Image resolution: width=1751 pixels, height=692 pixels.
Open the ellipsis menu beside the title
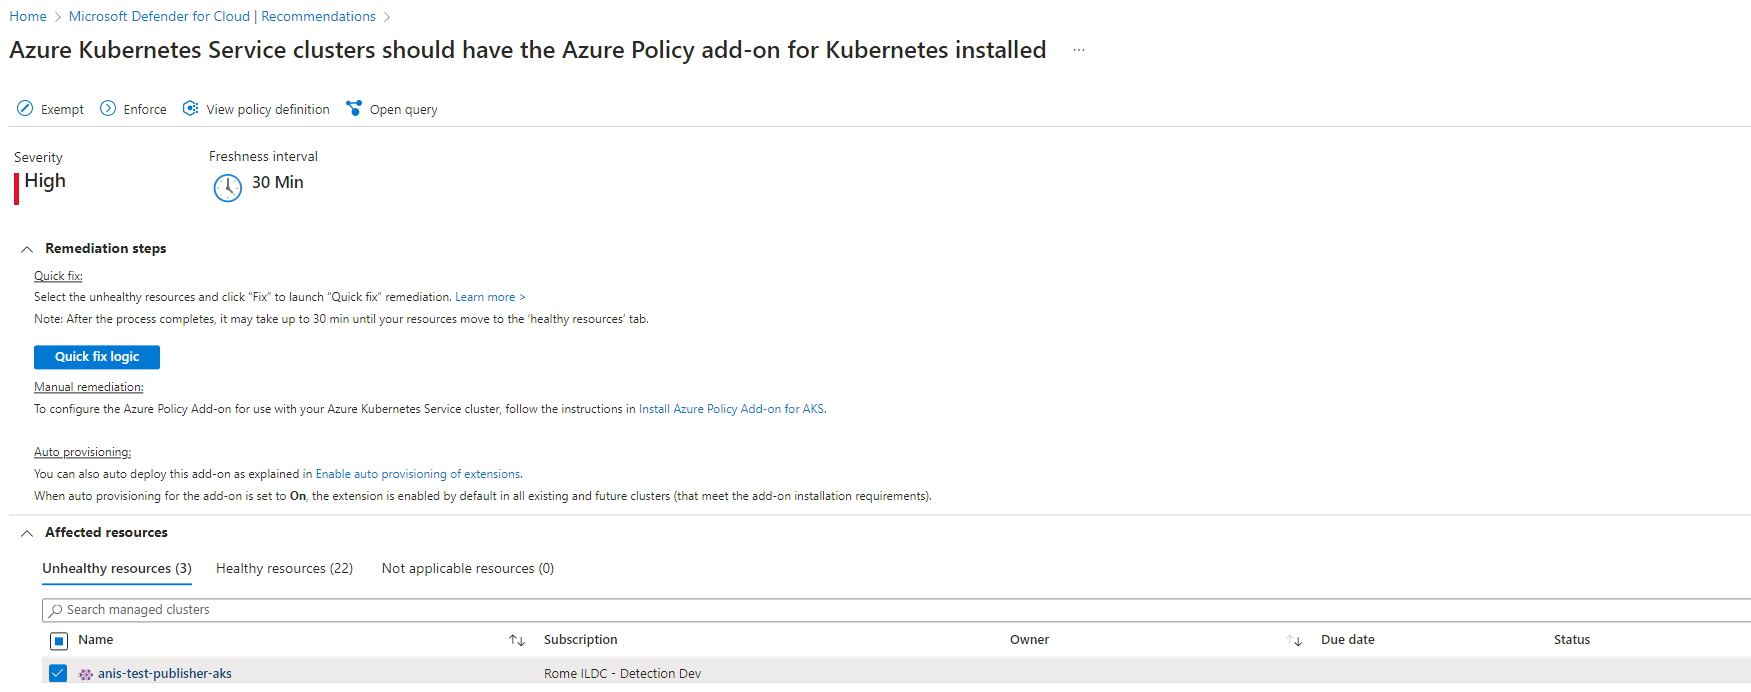point(1079,50)
